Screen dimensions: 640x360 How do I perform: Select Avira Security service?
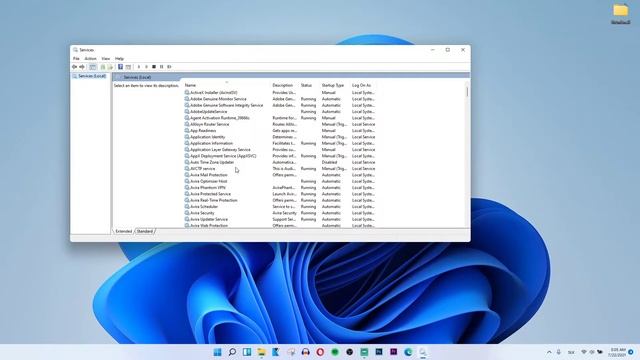click(280, 213)
